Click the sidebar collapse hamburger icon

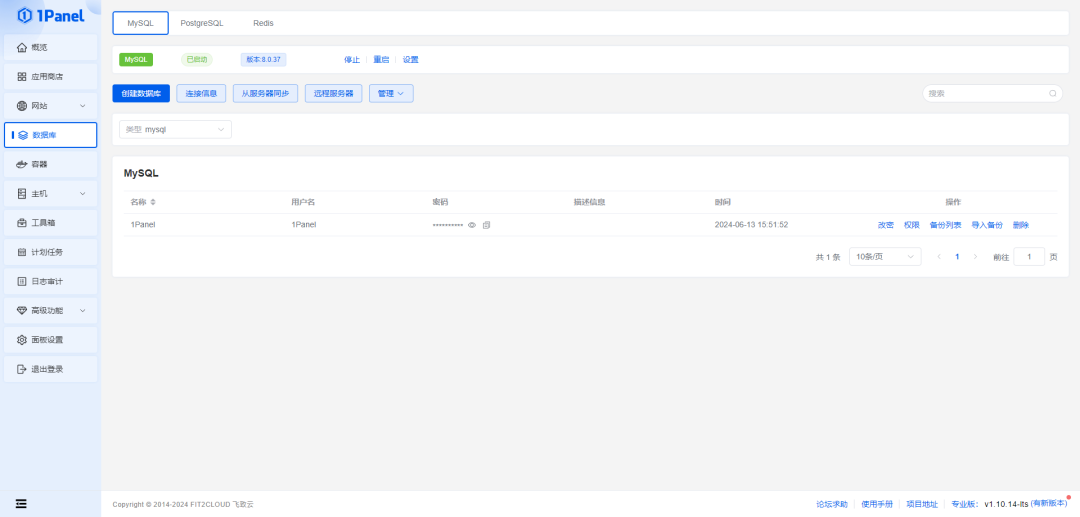point(21,503)
